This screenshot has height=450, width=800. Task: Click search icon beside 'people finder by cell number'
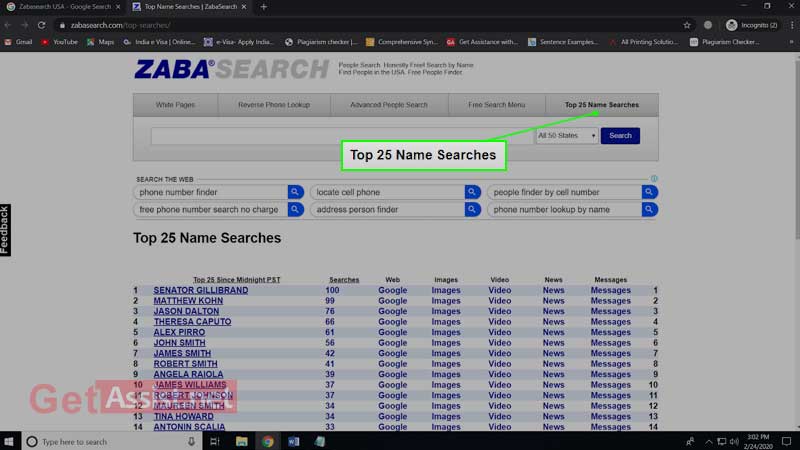click(x=649, y=192)
